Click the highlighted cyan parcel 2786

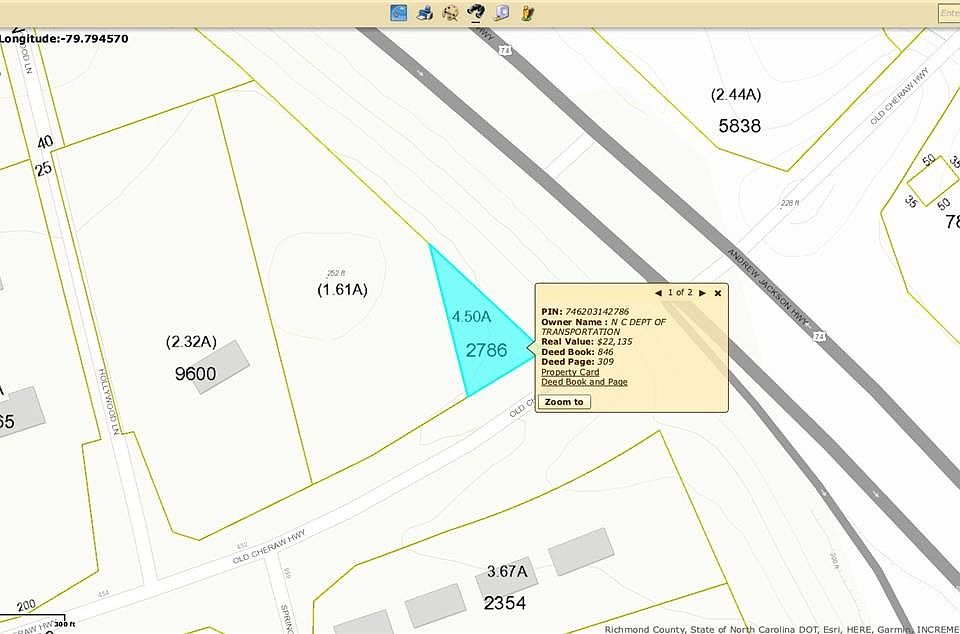click(x=478, y=340)
